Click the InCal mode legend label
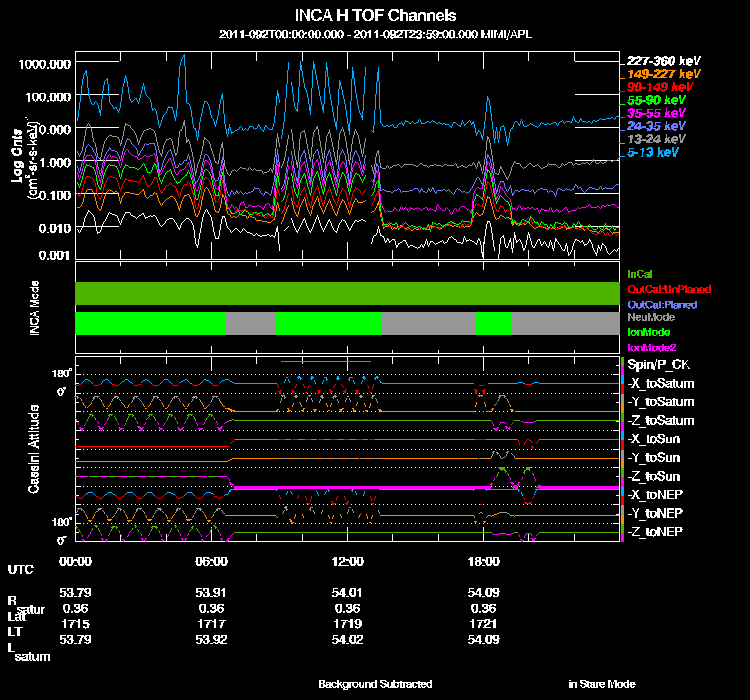 [640, 273]
